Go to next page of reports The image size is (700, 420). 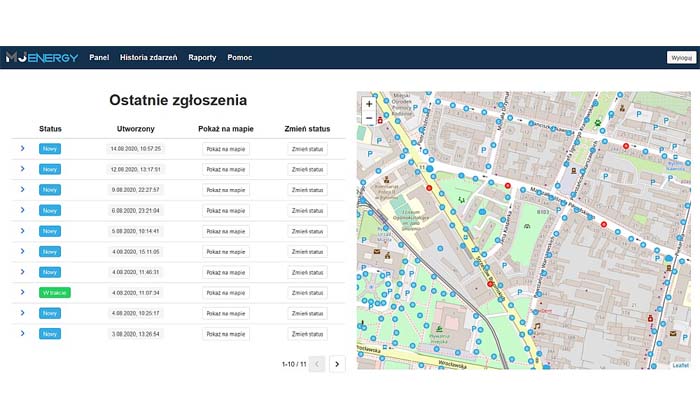(337, 364)
